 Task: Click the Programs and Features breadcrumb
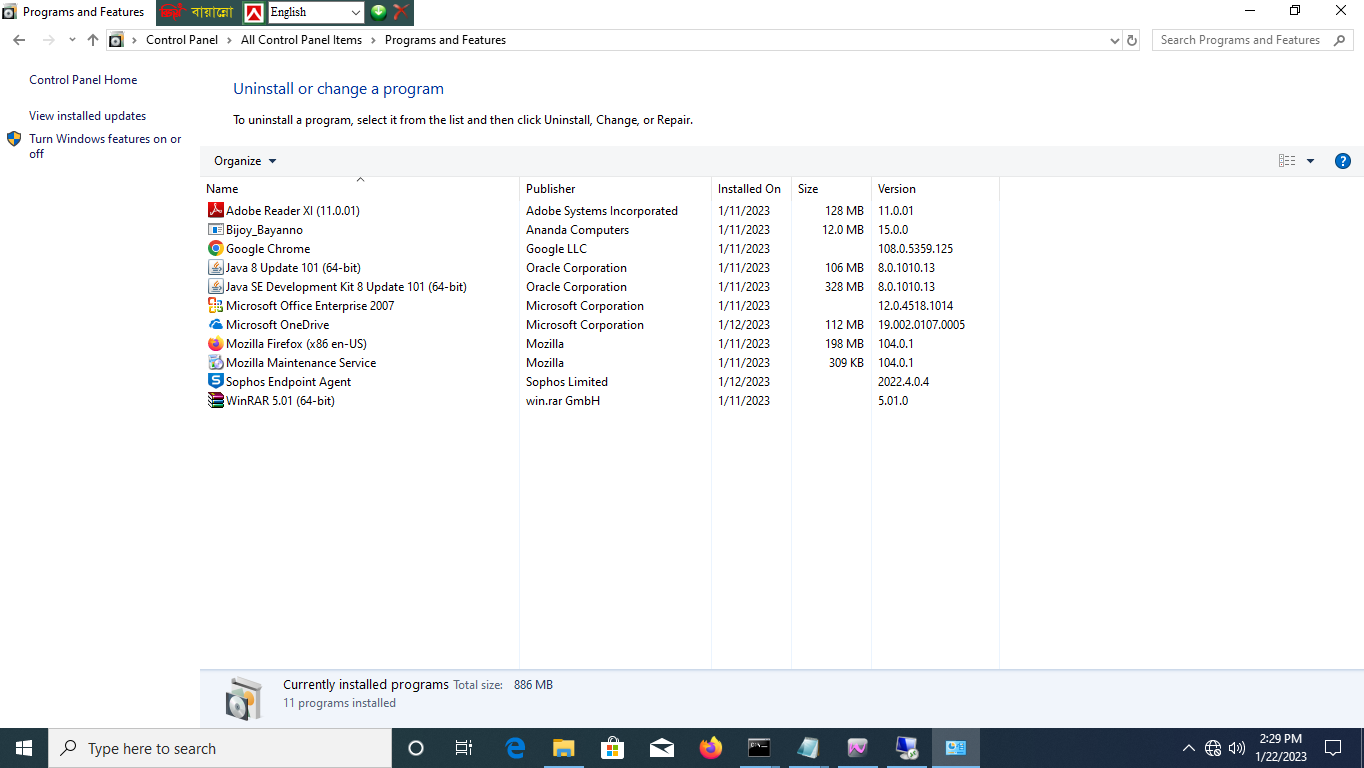click(445, 40)
